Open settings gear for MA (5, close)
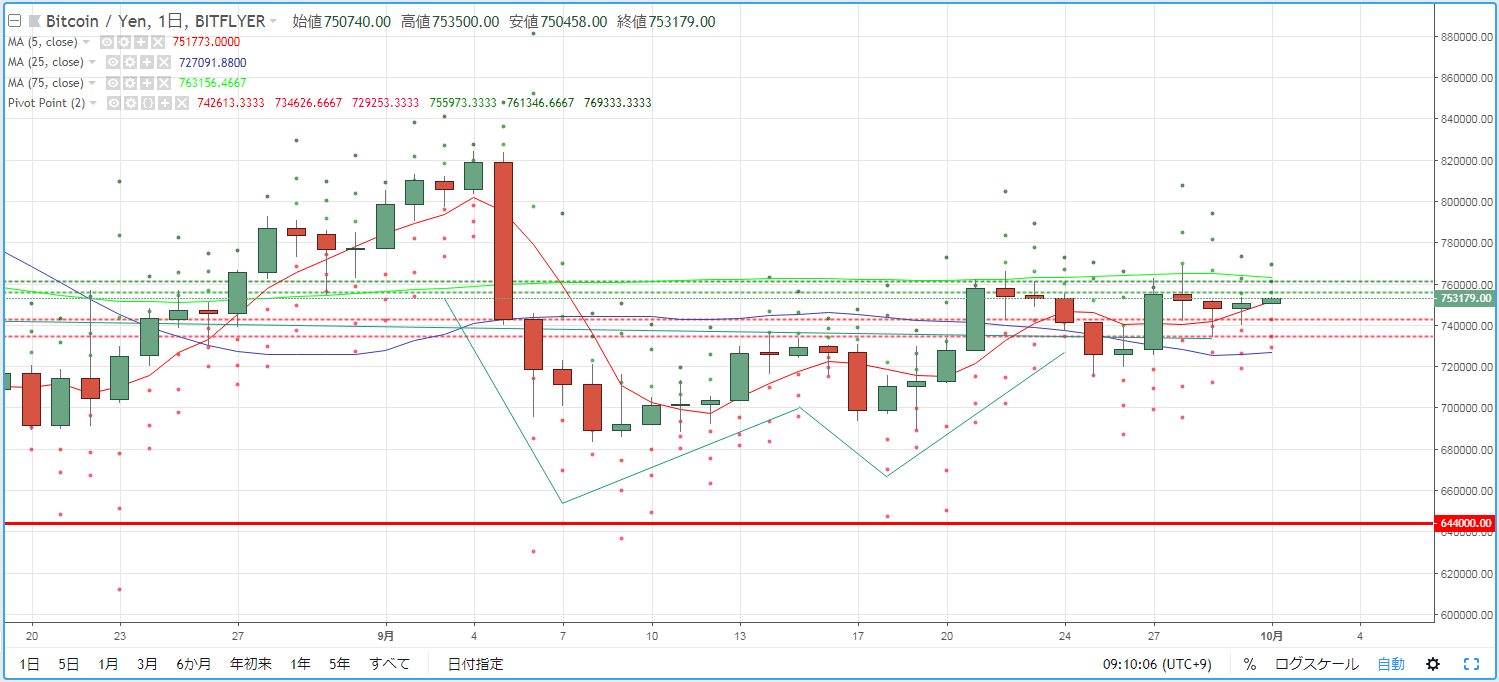 pos(124,42)
